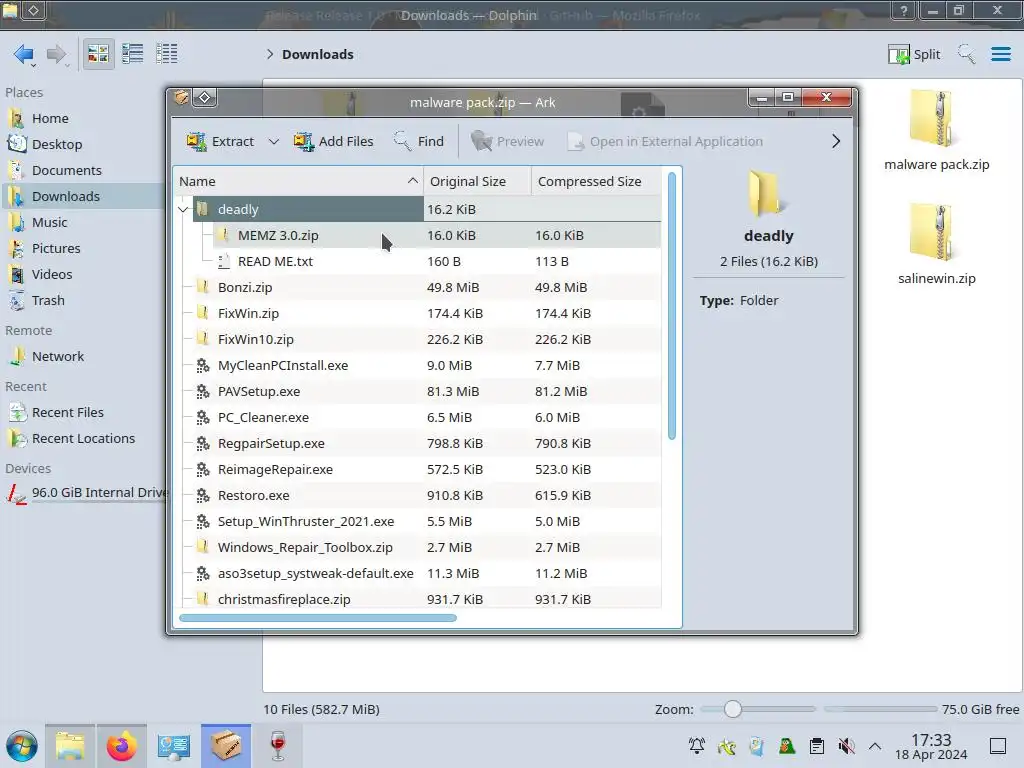The width and height of the screenshot is (1024, 768).
Task: Sort by Original Size column in Ark
Action: point(477,182)
